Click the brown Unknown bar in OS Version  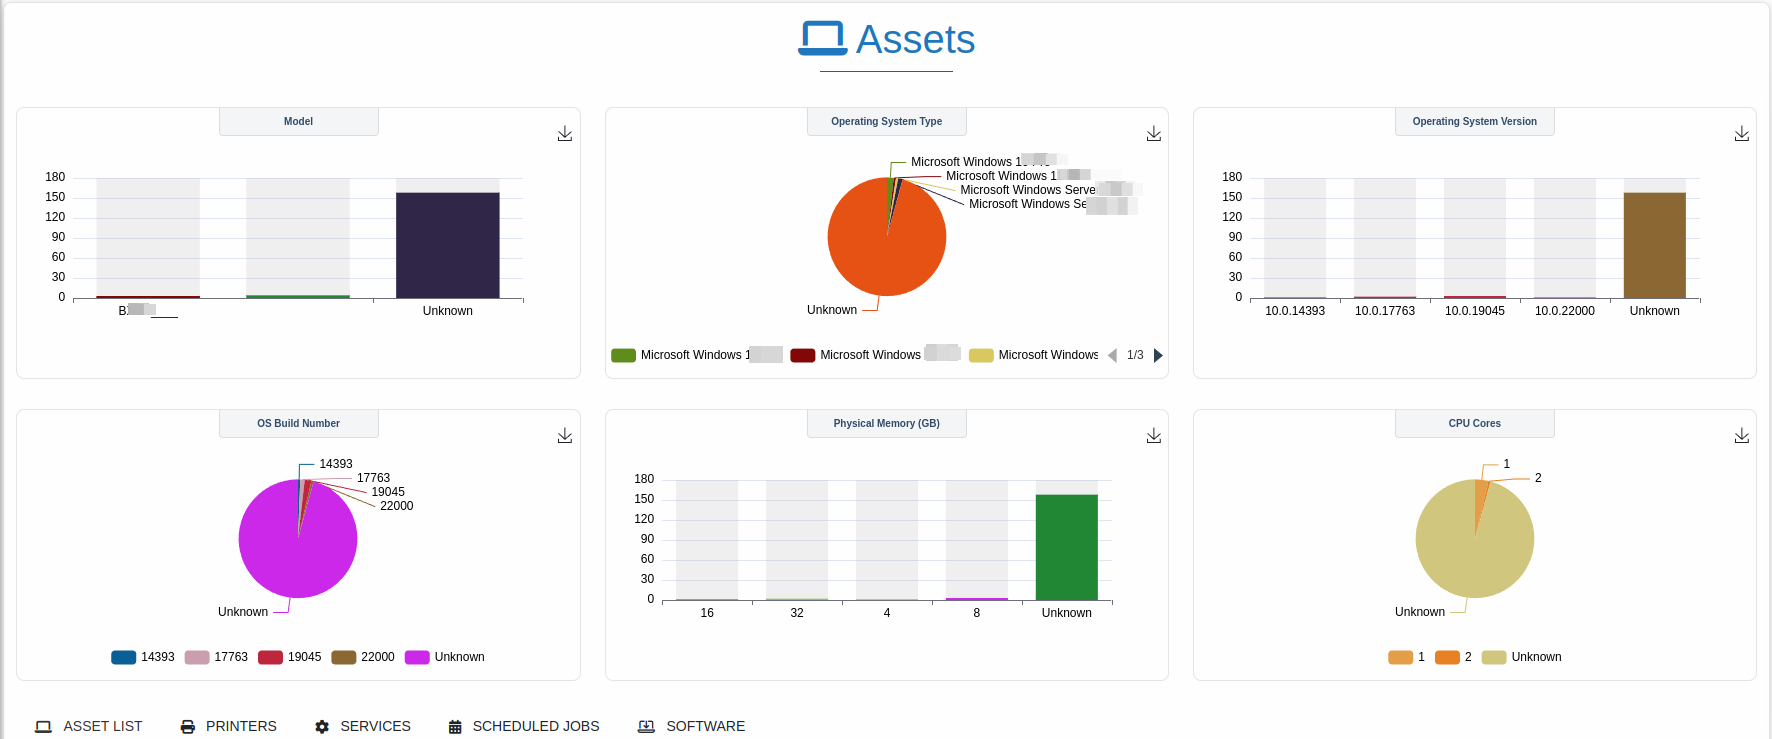click(x=1654, y=245)
